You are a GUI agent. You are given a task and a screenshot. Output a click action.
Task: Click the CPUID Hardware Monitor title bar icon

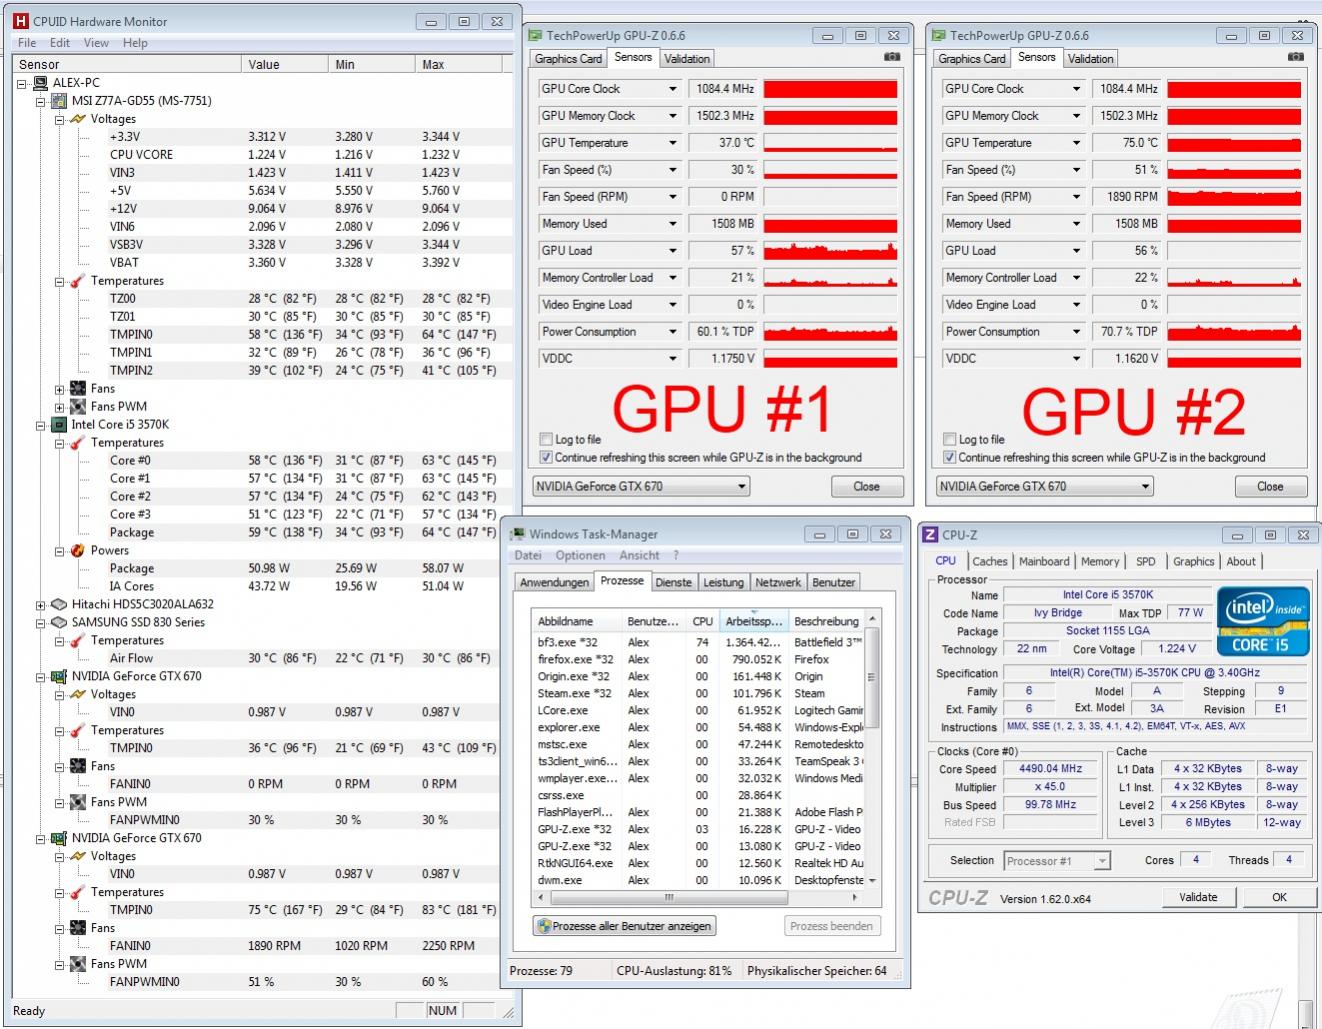point(21,21)
